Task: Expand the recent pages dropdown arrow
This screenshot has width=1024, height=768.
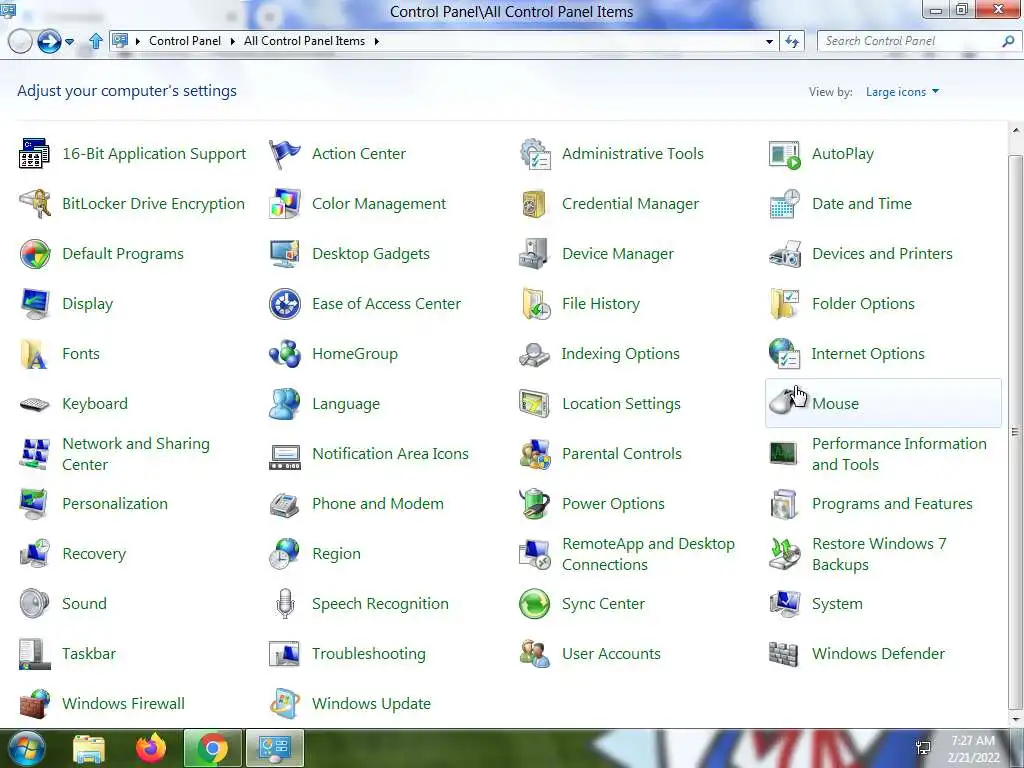Action: 69,42
